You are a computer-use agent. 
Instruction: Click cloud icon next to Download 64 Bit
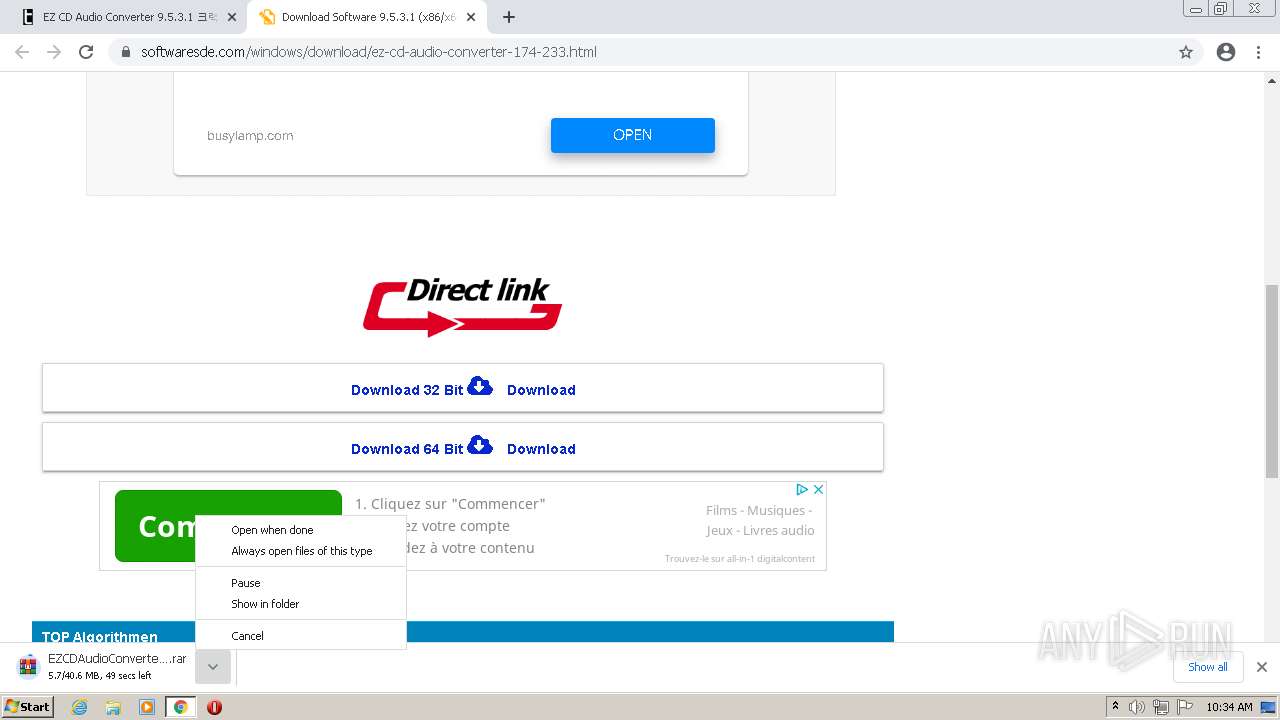click(x=481, y=445)
